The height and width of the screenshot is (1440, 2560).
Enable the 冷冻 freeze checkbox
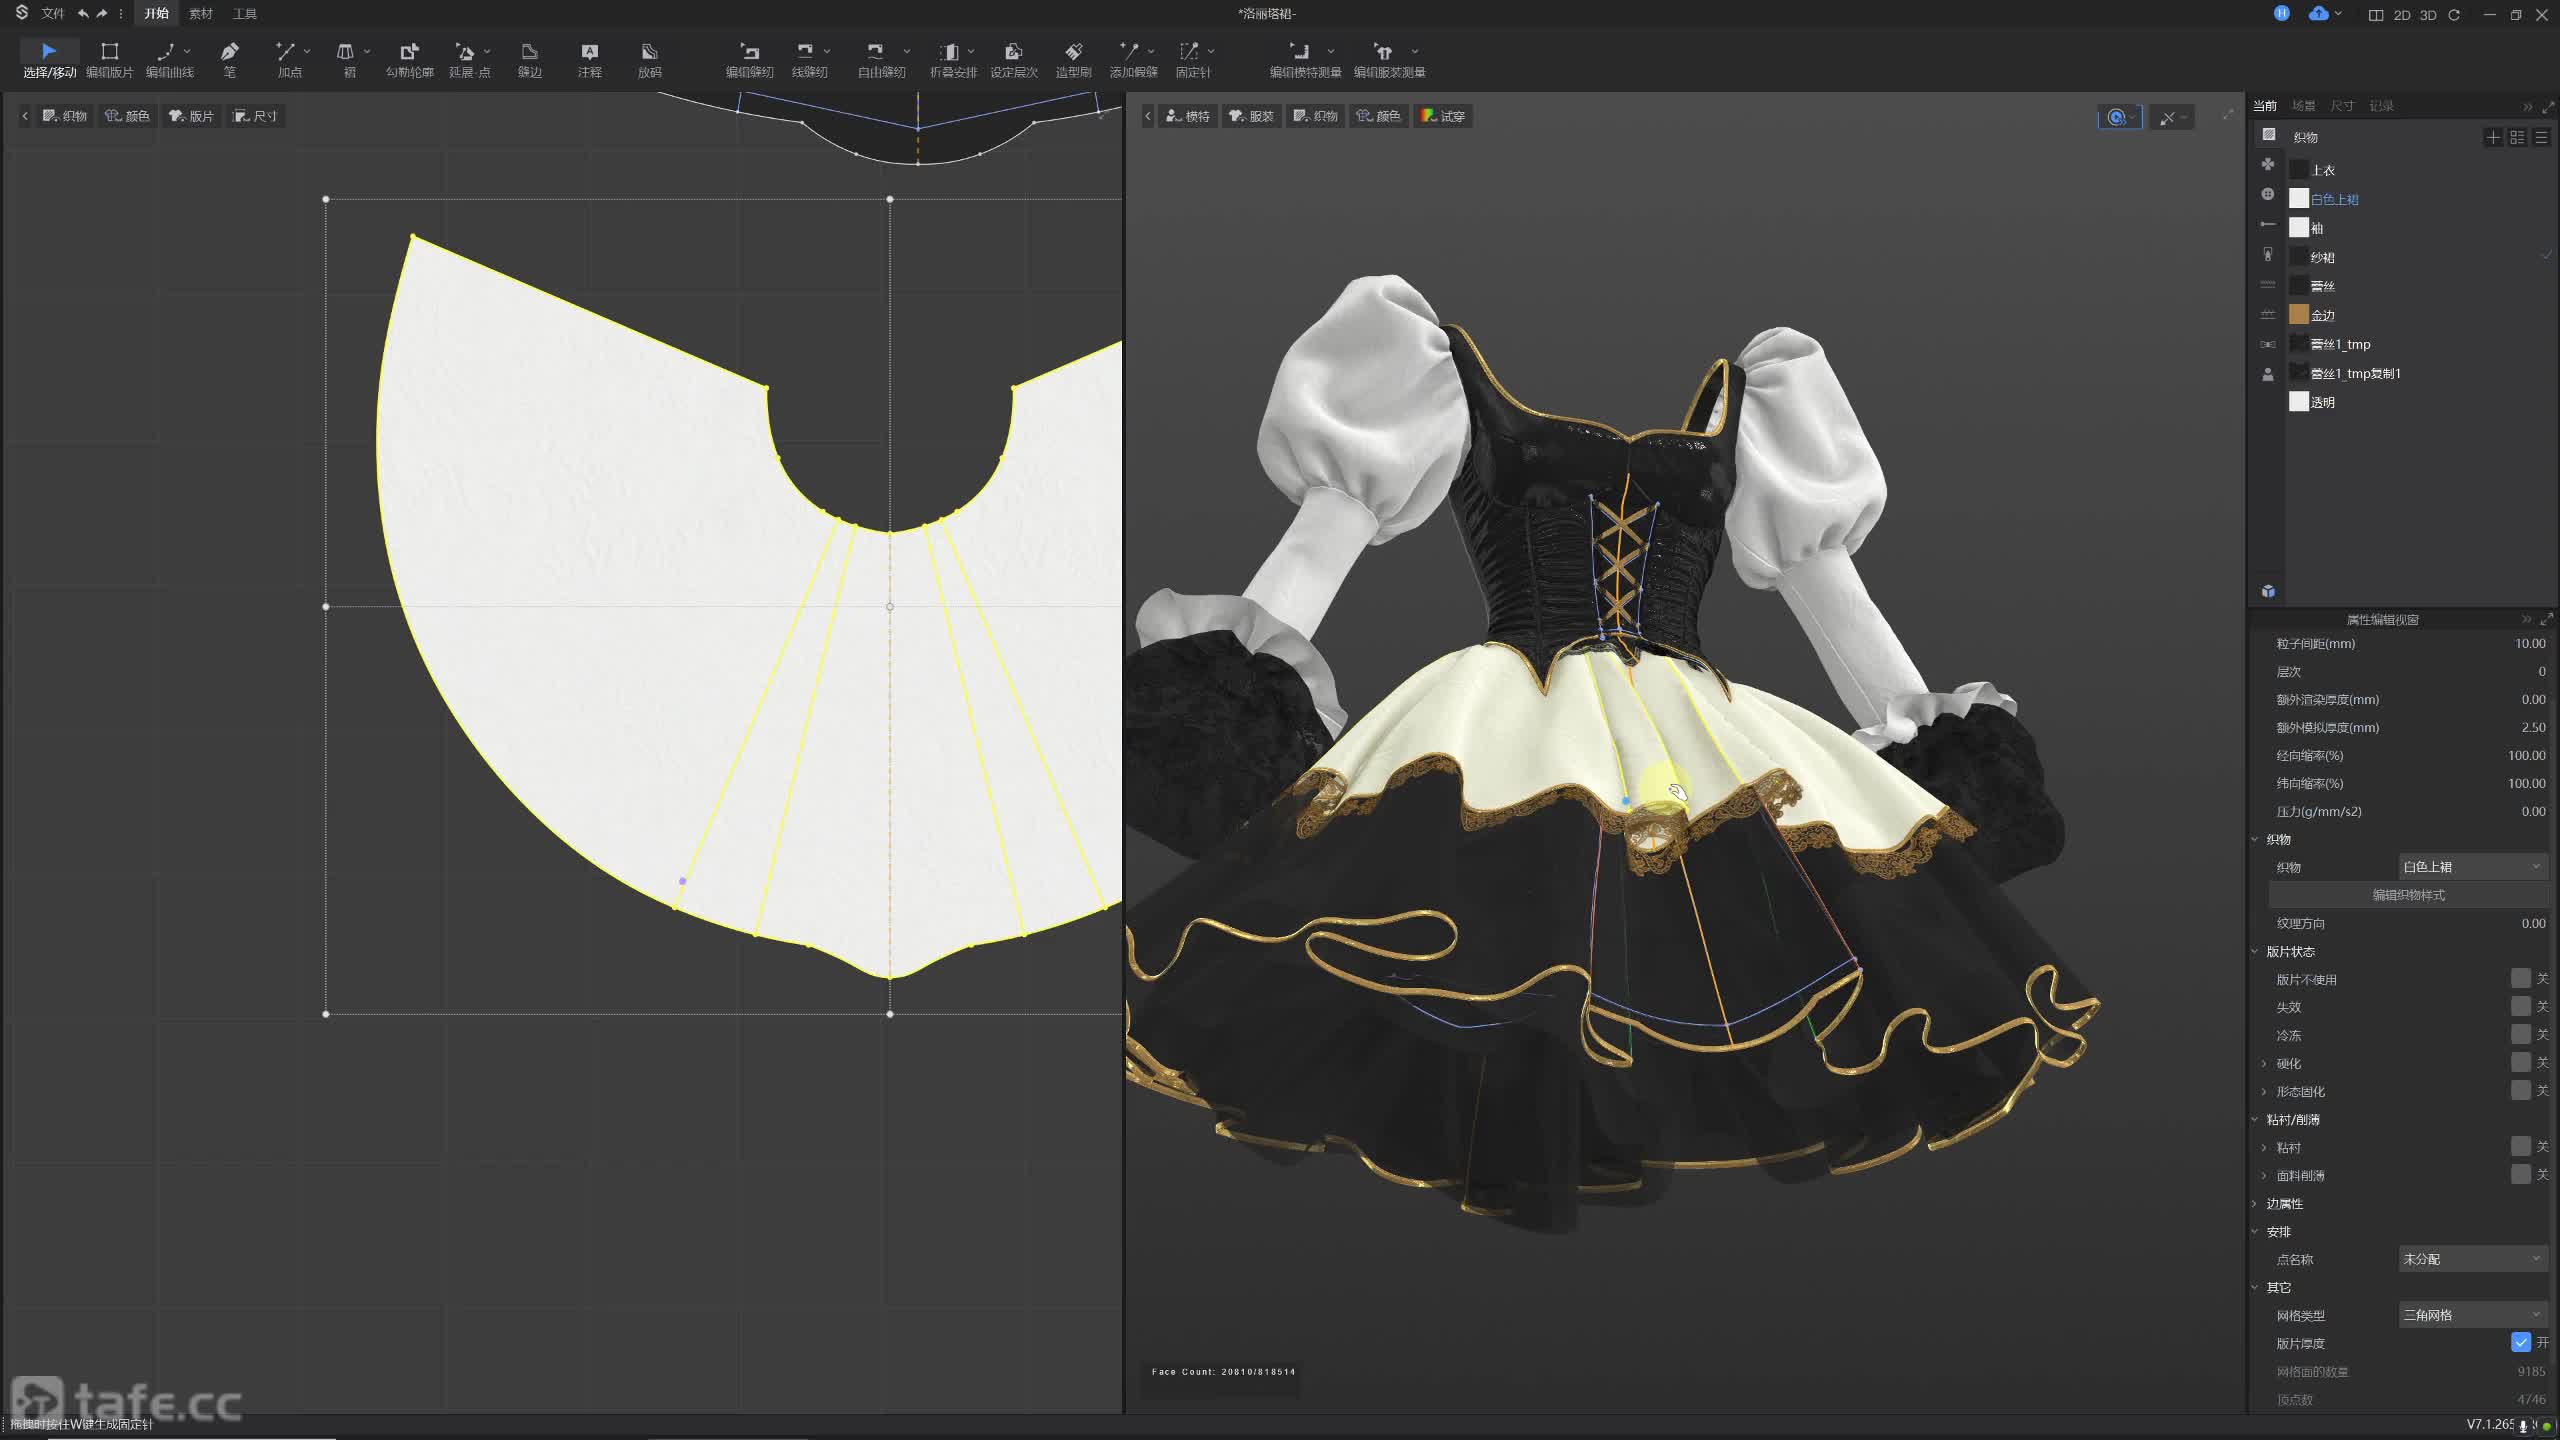[x=2520, y=1034]
